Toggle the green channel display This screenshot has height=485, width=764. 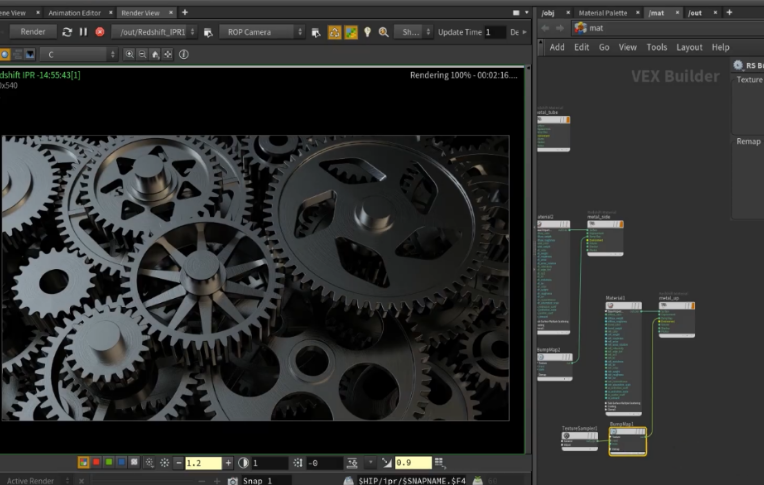[x=108, y=463]
